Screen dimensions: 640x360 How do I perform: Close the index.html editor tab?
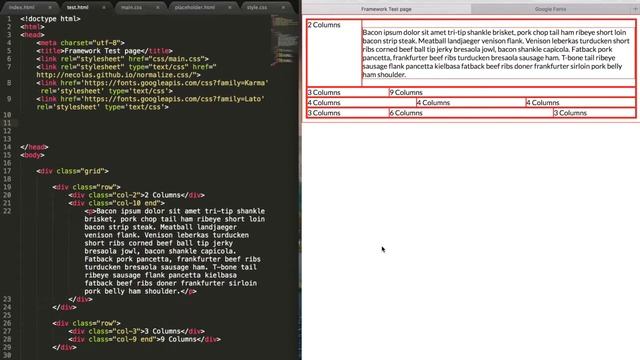click(x=50, y=7)
